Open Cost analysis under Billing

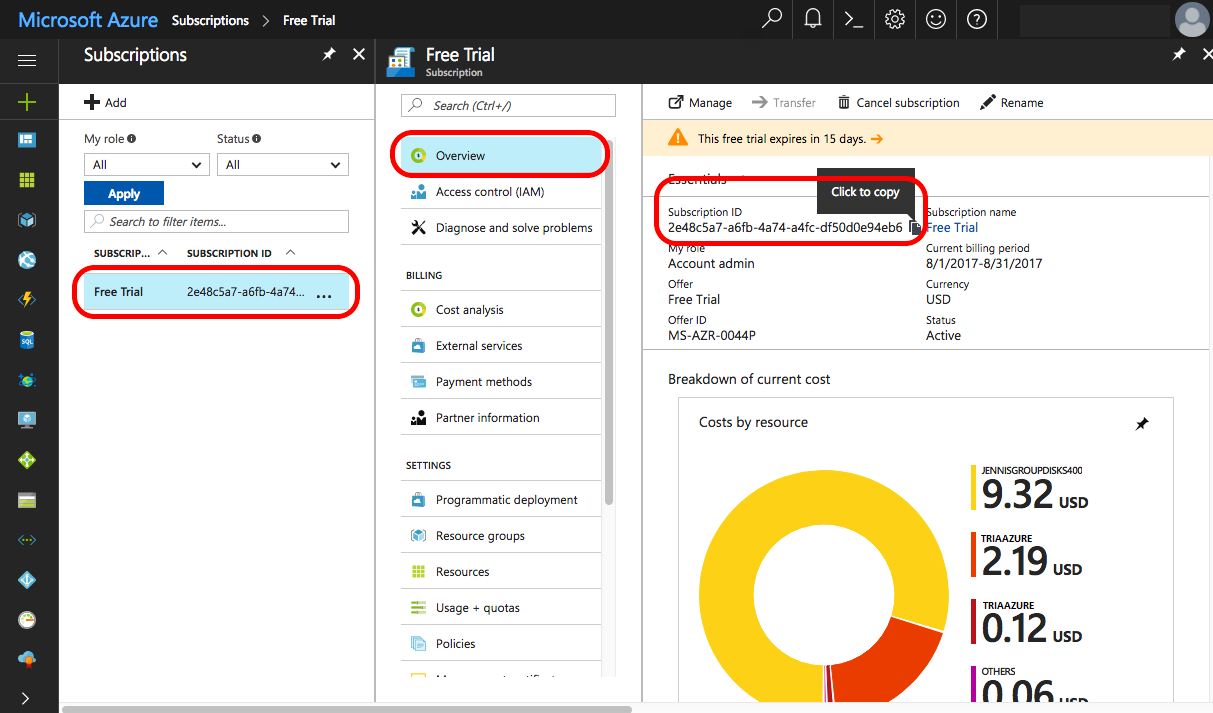click(x=501, y=310)
